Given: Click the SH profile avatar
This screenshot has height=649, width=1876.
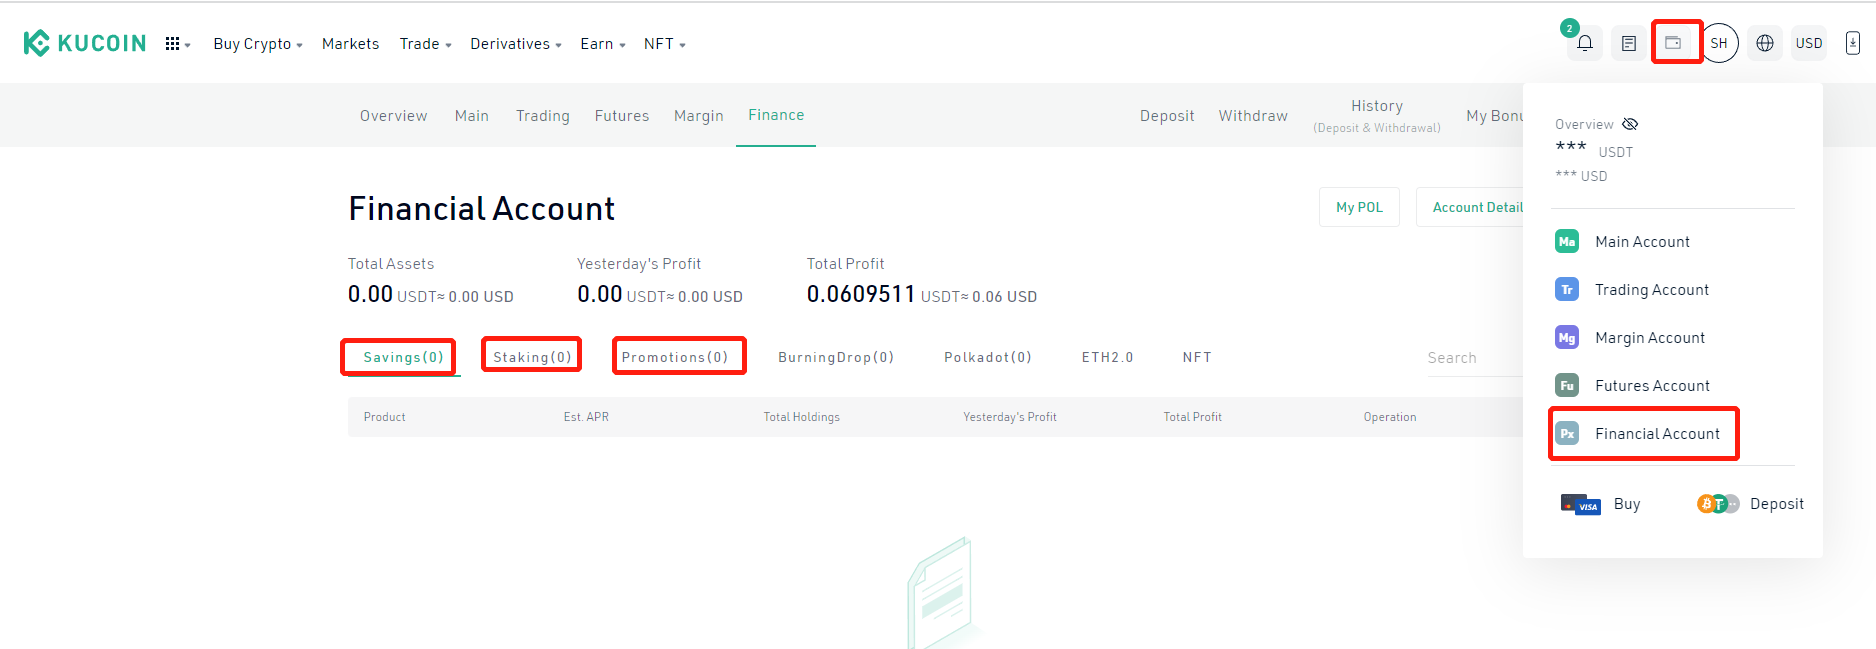Looking at the screenshot, I should (1719, 43).
